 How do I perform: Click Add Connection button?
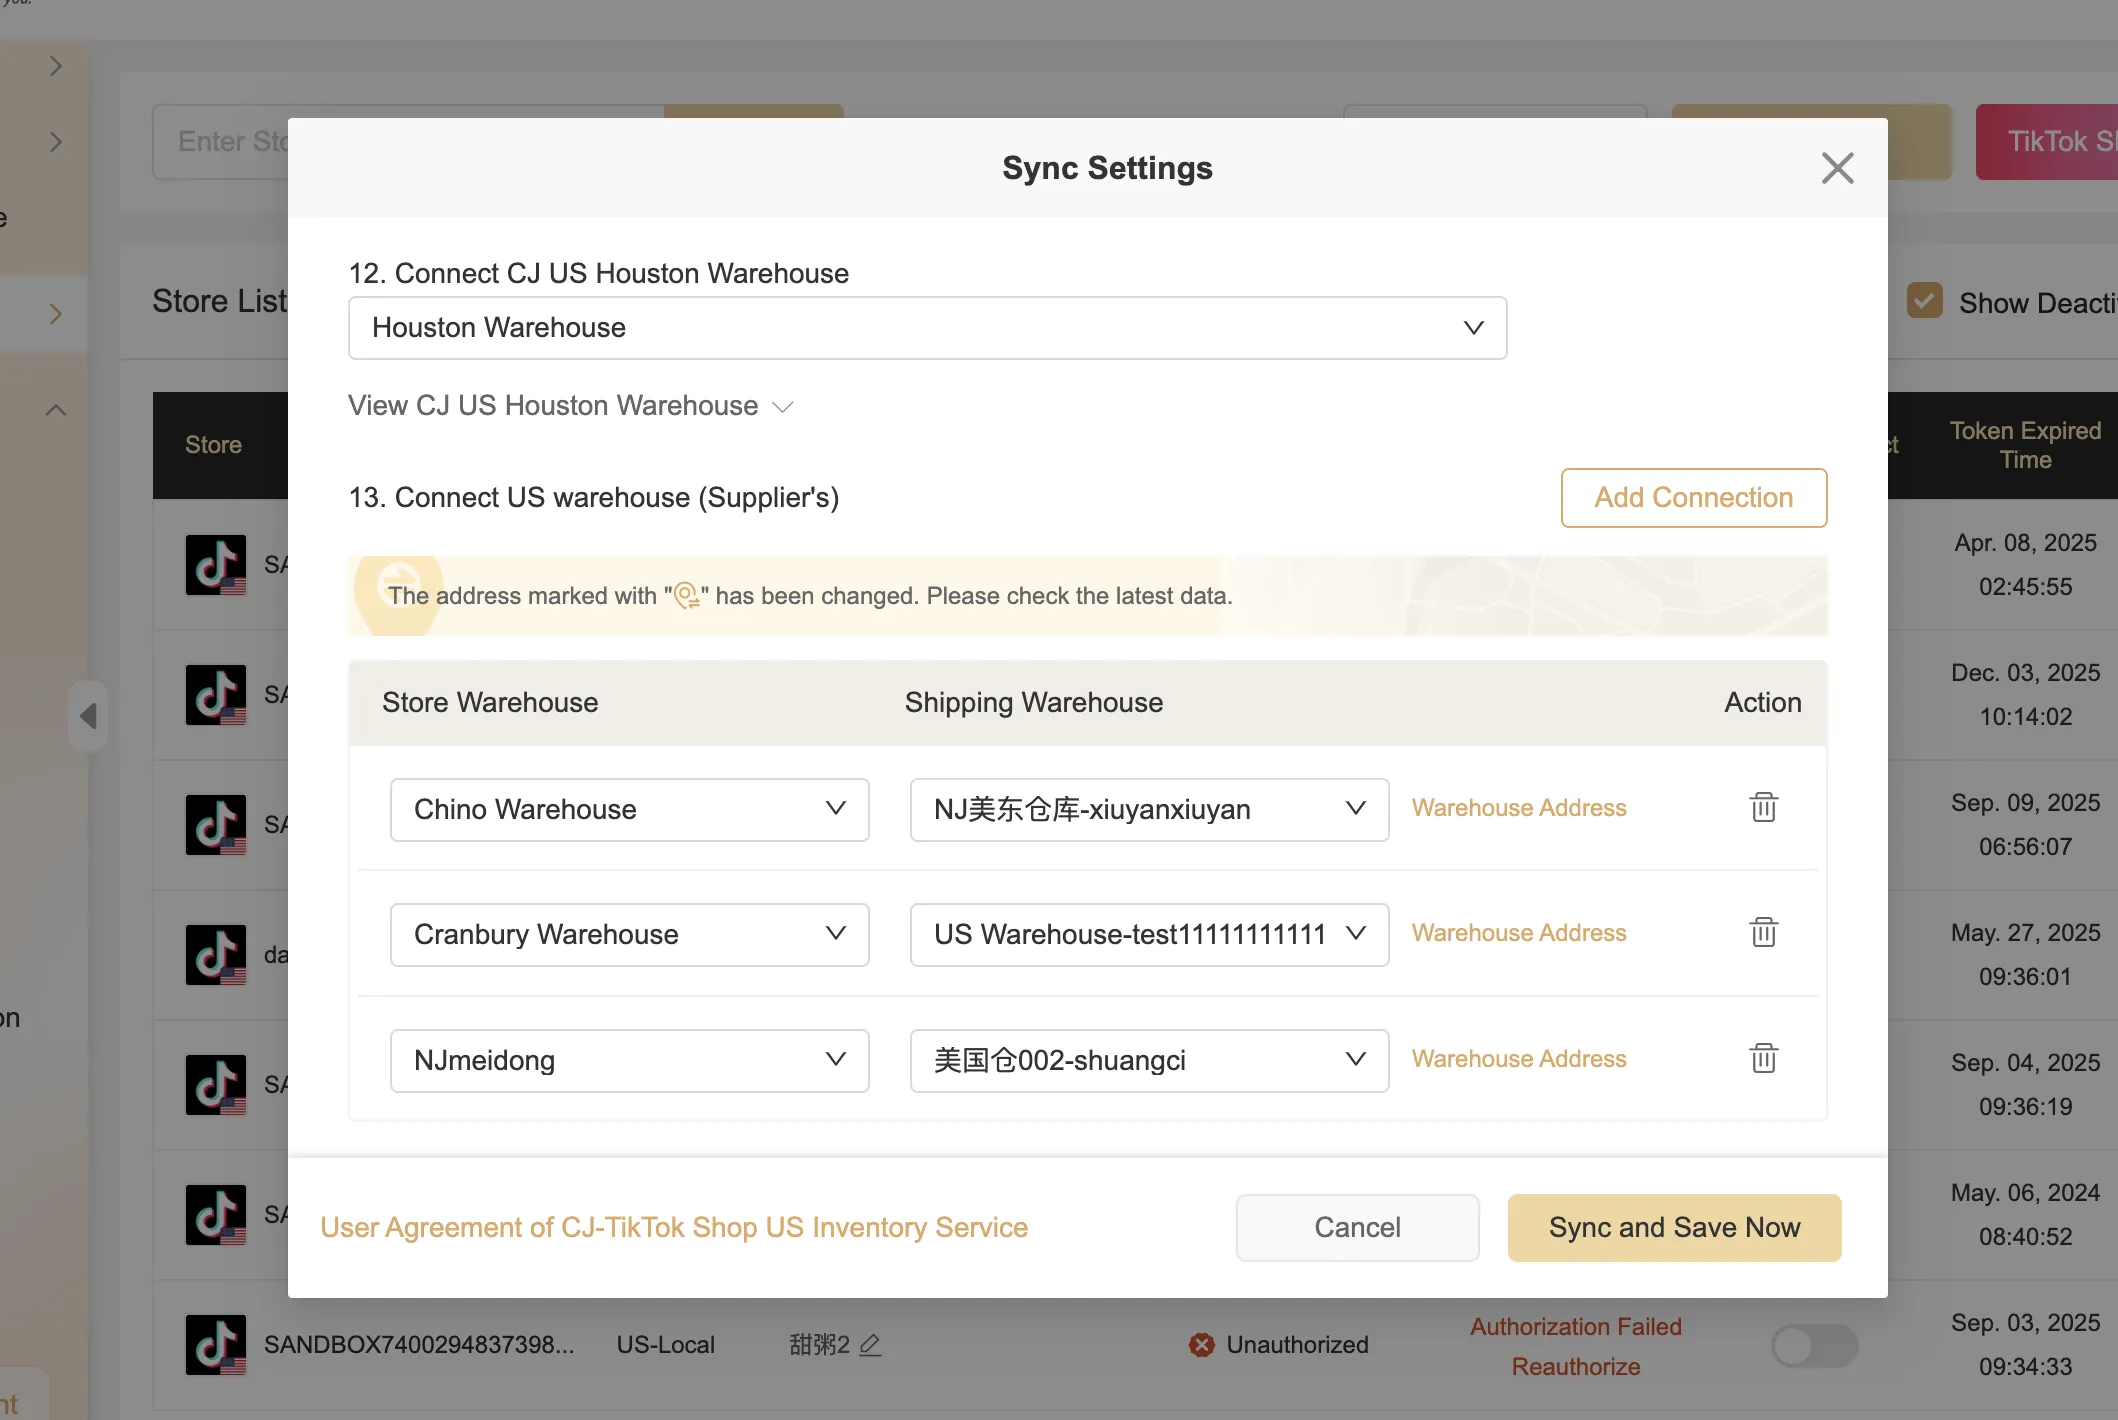tap(1693, 497)
